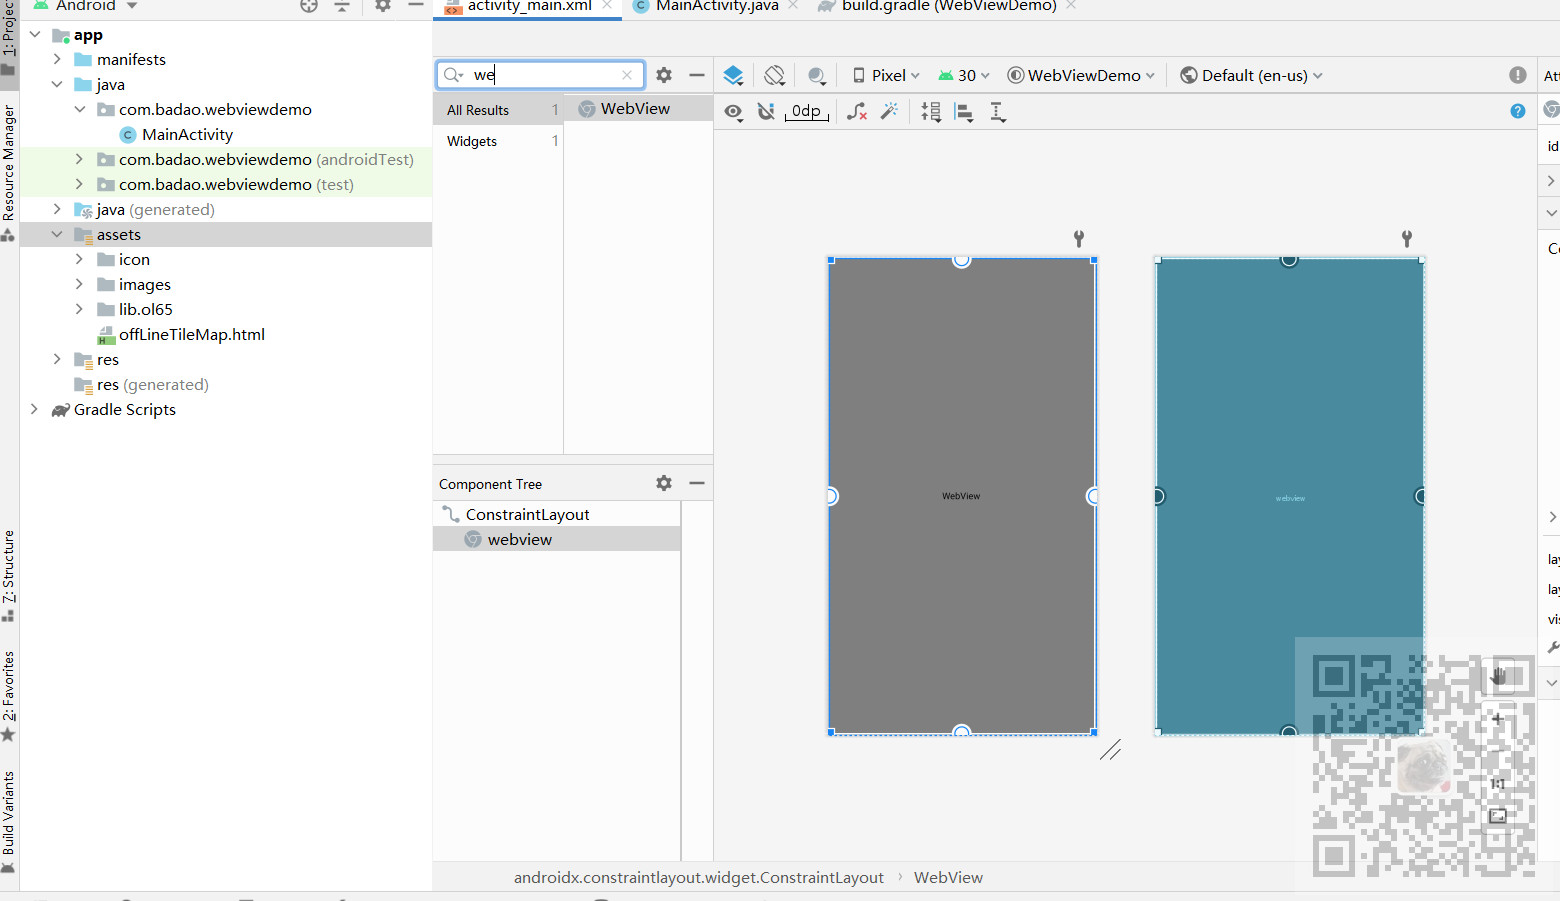Open the night mode selector icon
The image size is (1560, 901).
coord(817,76)
